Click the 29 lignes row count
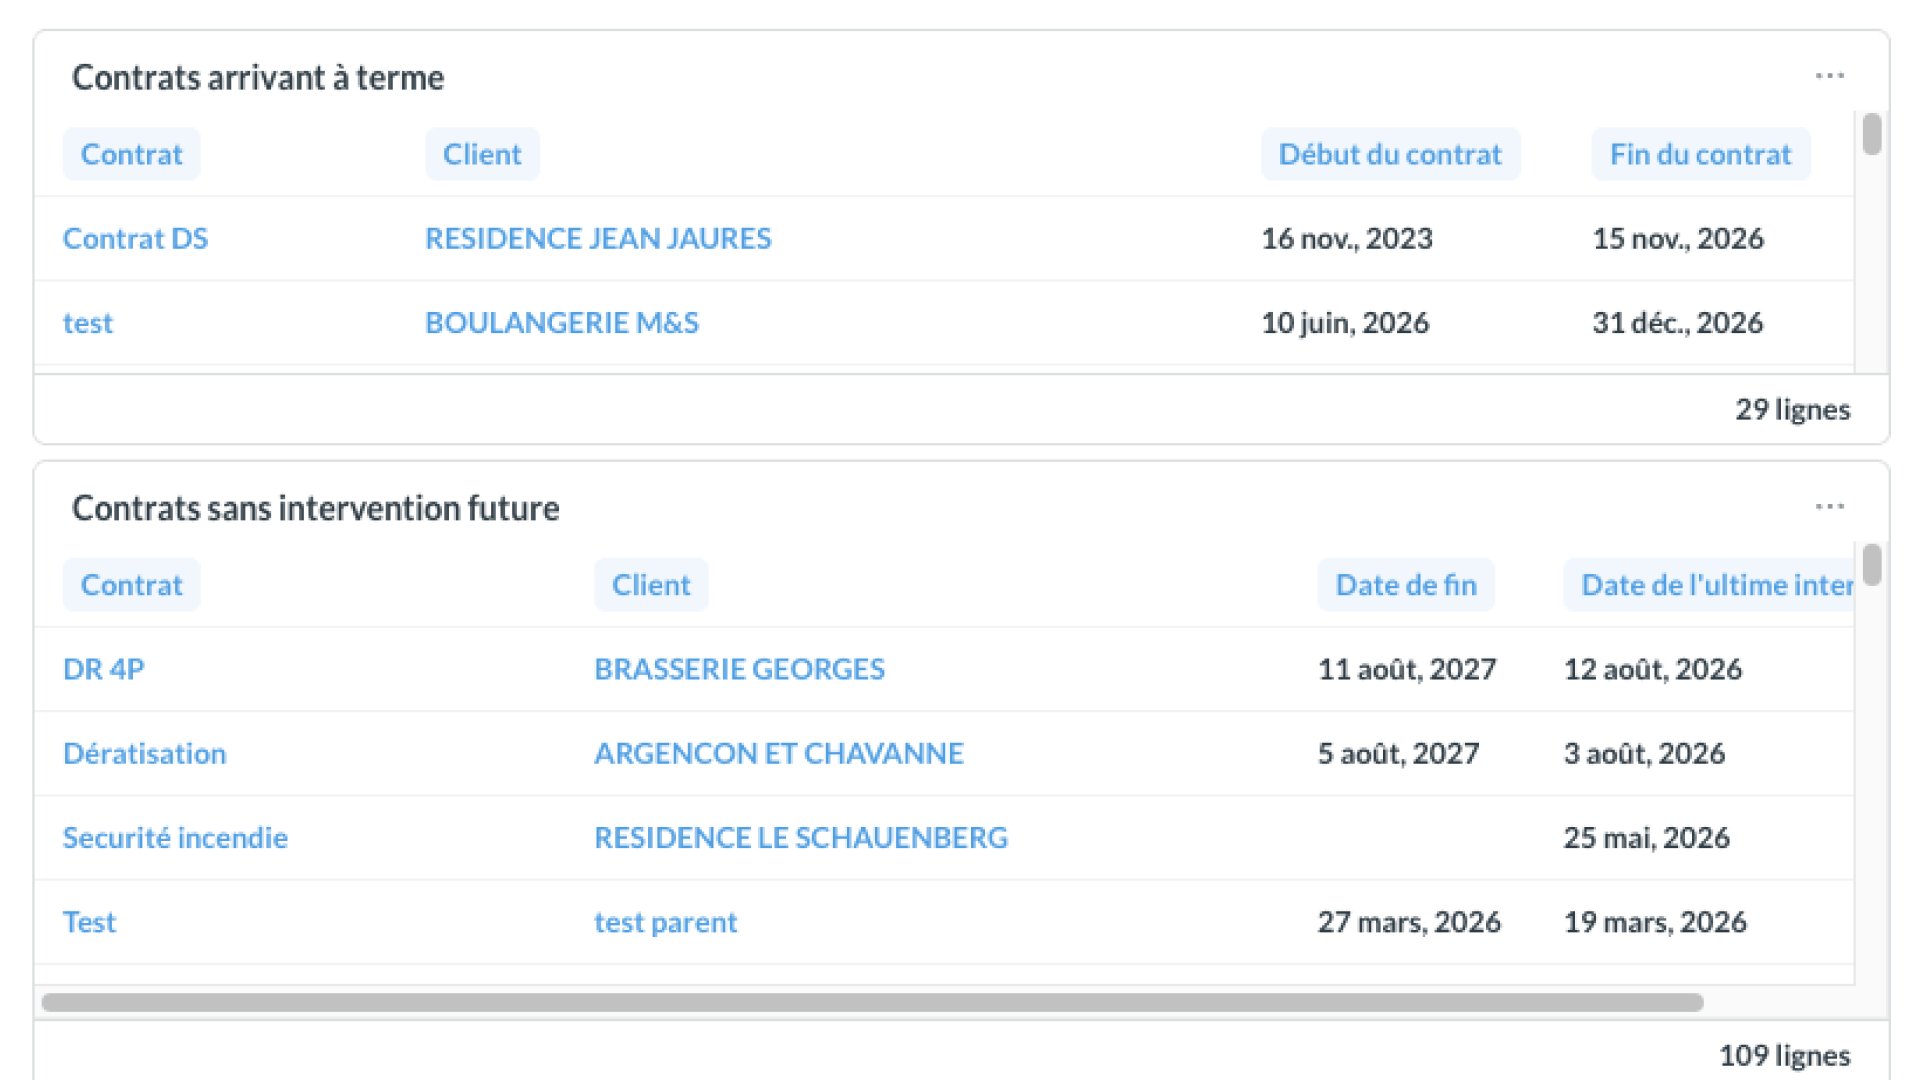Viewport: 1920px width, 1080px height. (1793, 409)
